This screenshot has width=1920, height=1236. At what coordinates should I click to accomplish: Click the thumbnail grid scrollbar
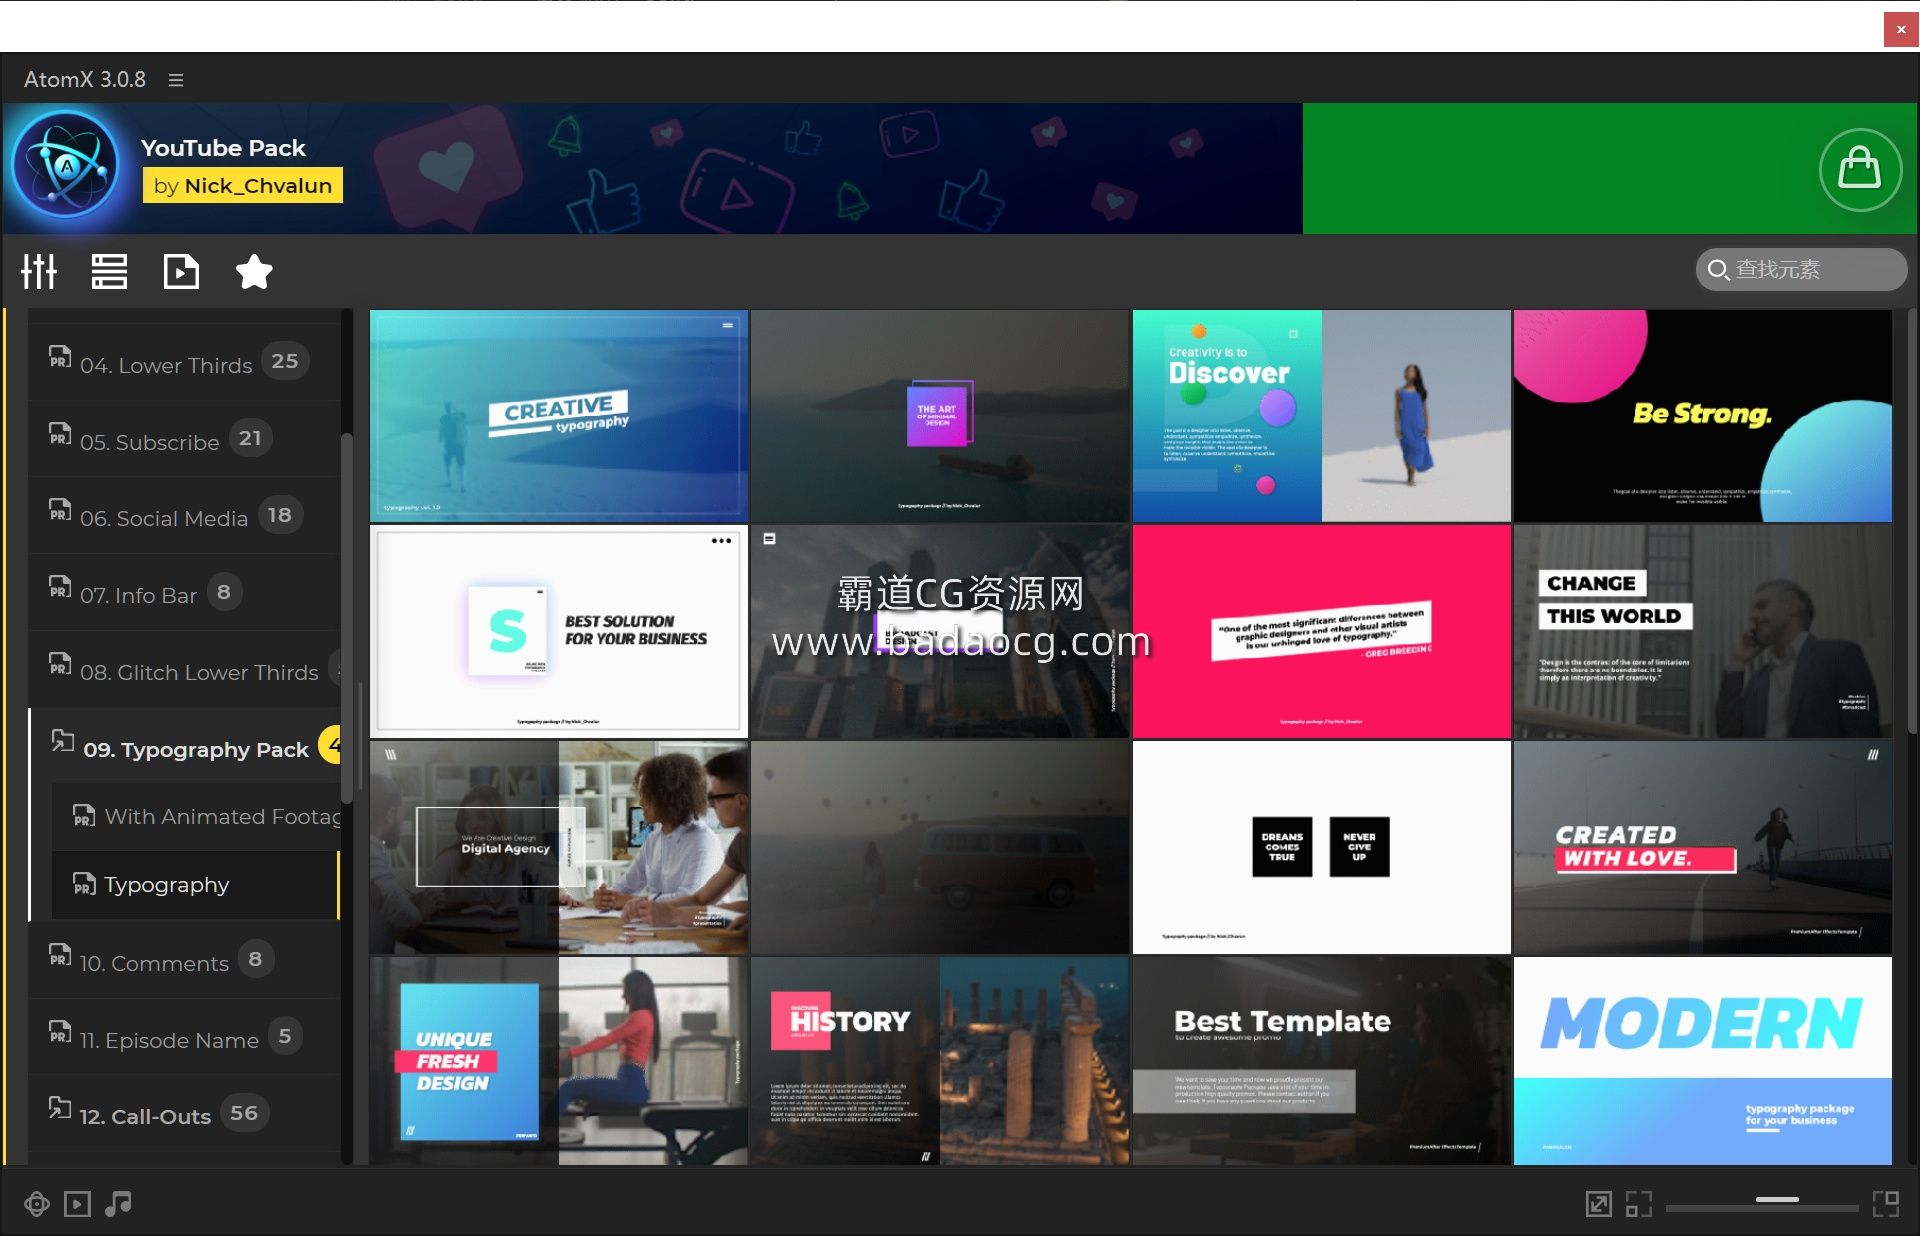[1912, 520]
